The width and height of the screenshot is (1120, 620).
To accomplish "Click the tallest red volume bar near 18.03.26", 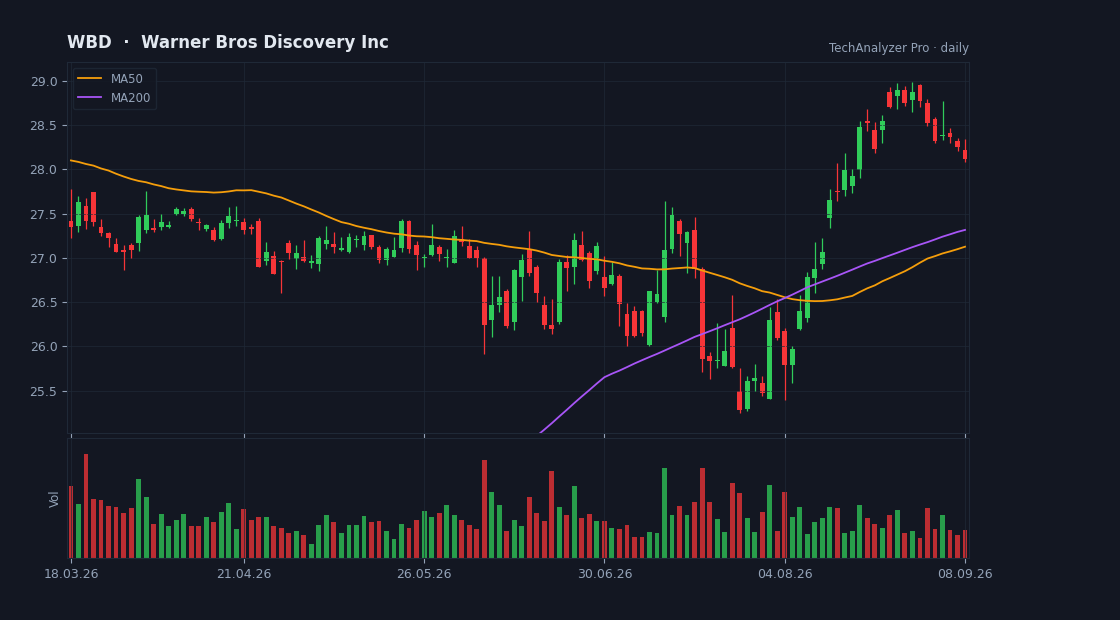I will click(86, 506).
